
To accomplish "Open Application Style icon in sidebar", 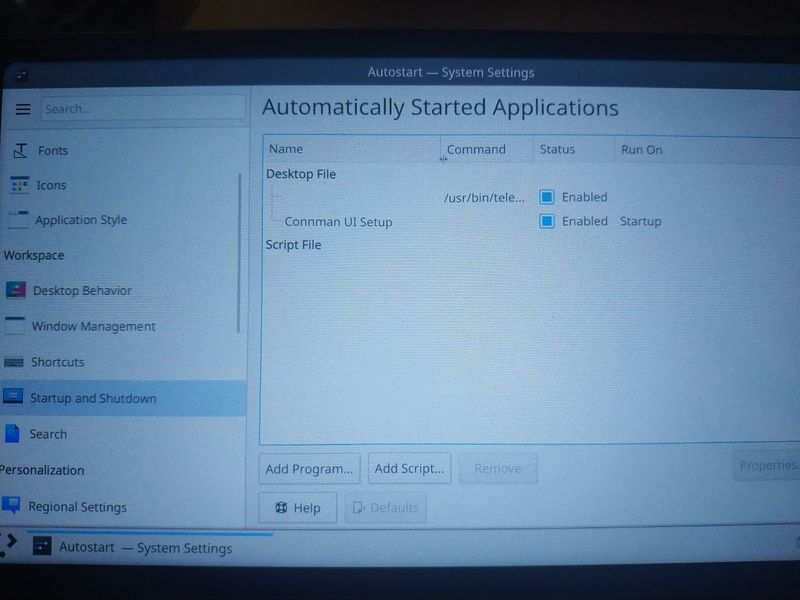I will pyautogui.click(x=18, y=220).
